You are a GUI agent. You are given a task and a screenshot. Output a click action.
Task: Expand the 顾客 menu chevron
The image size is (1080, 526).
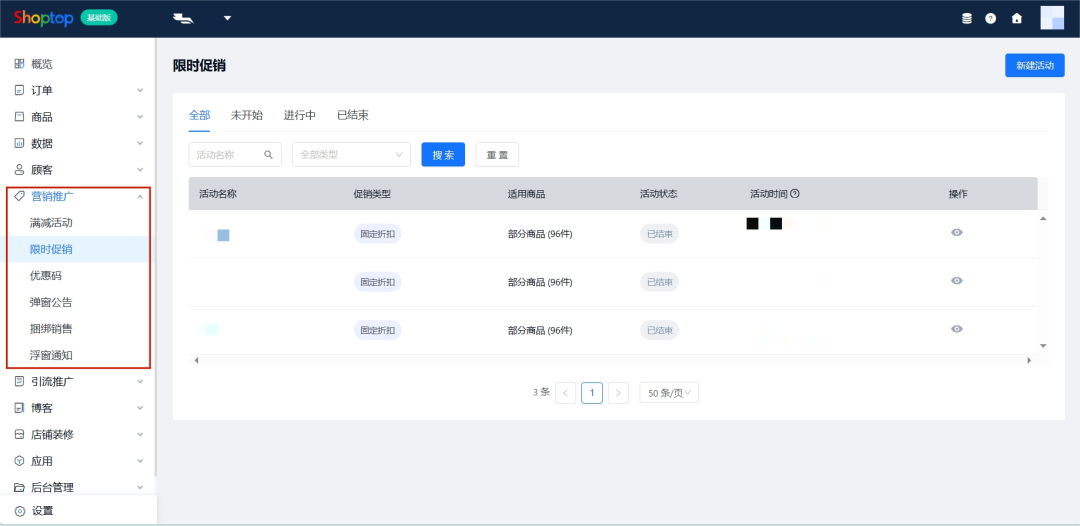141,169
